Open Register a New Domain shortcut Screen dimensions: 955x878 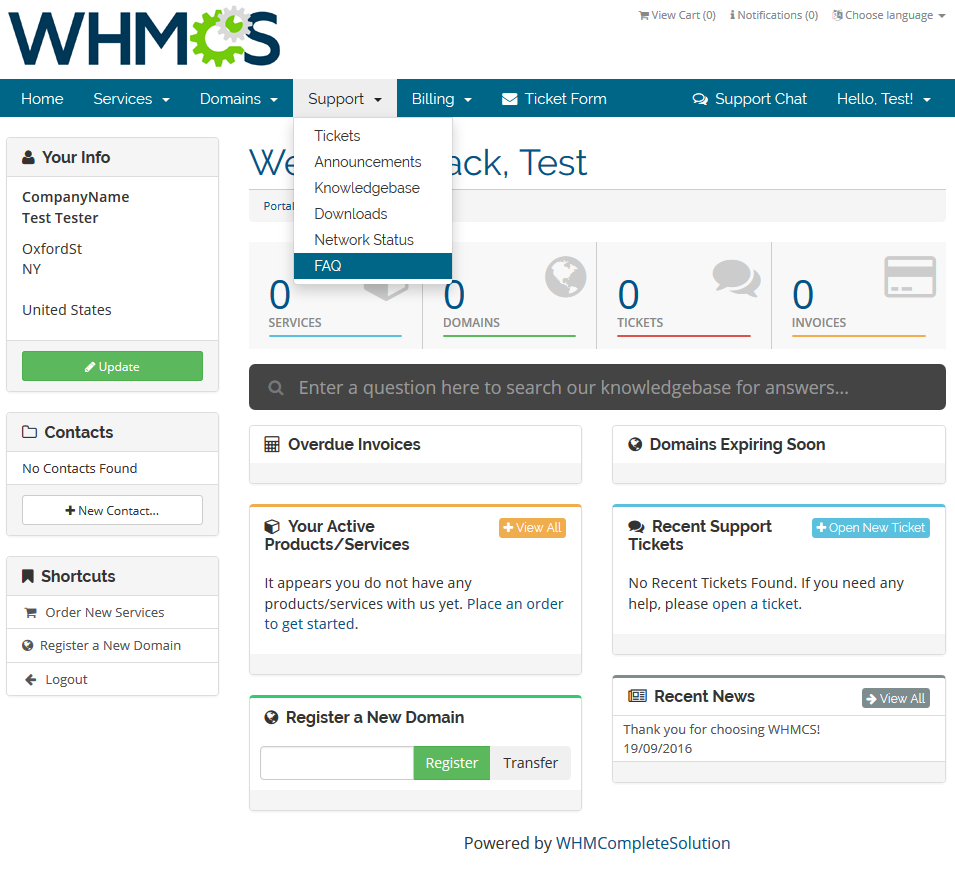click(x=110, y=645)
